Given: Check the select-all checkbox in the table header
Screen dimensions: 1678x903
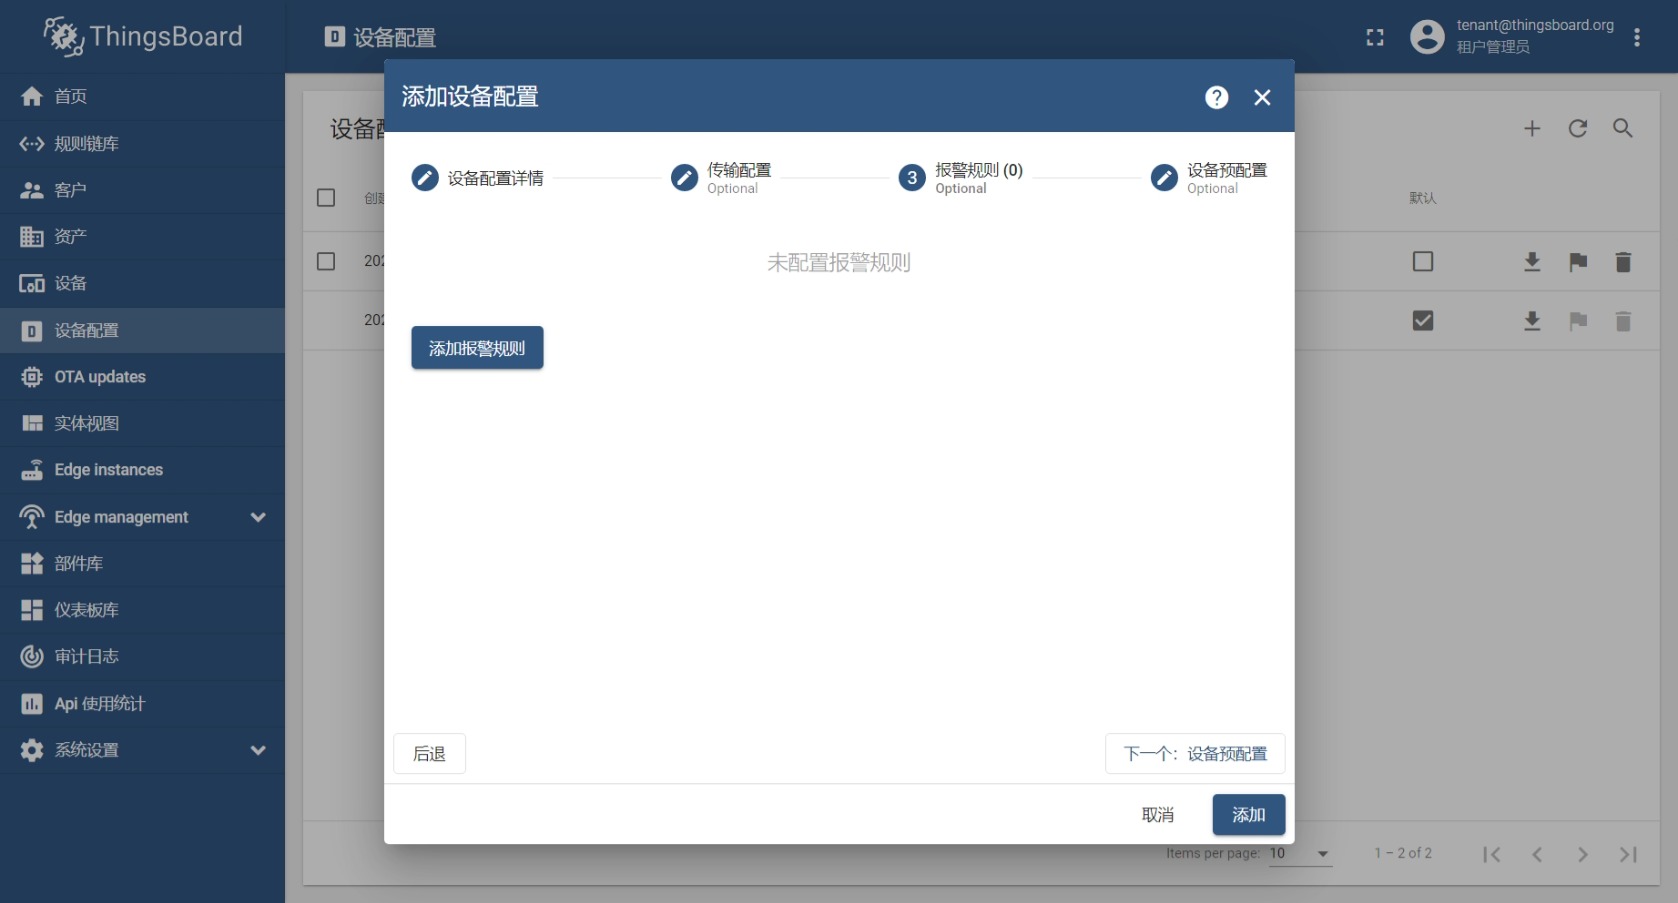Looking at the screenshot, I should (x=326, y=197).
